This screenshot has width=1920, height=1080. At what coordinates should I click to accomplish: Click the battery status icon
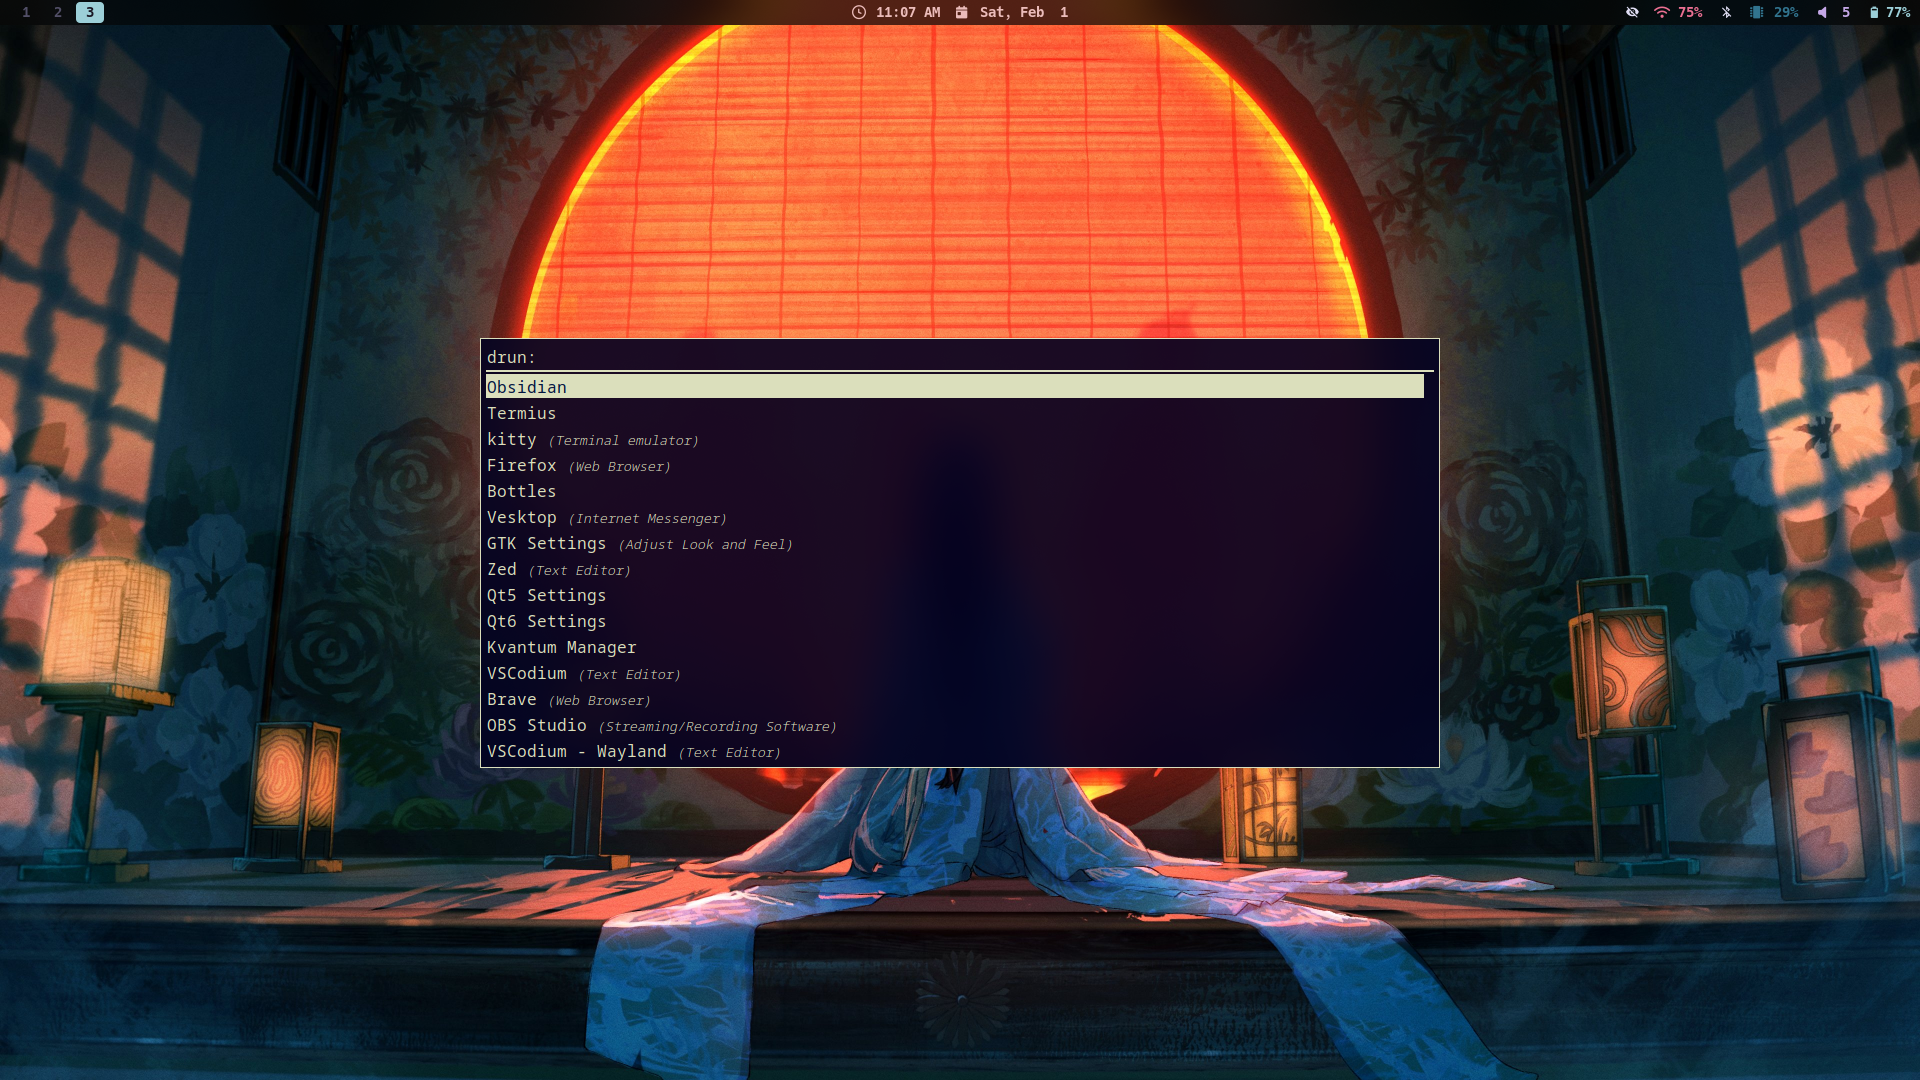1874,12
